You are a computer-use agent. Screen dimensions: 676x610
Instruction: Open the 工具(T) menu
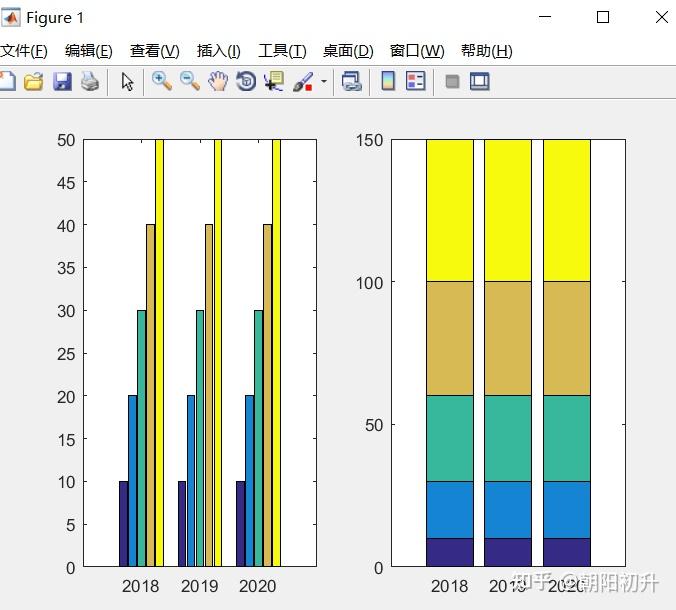[282, 51]
